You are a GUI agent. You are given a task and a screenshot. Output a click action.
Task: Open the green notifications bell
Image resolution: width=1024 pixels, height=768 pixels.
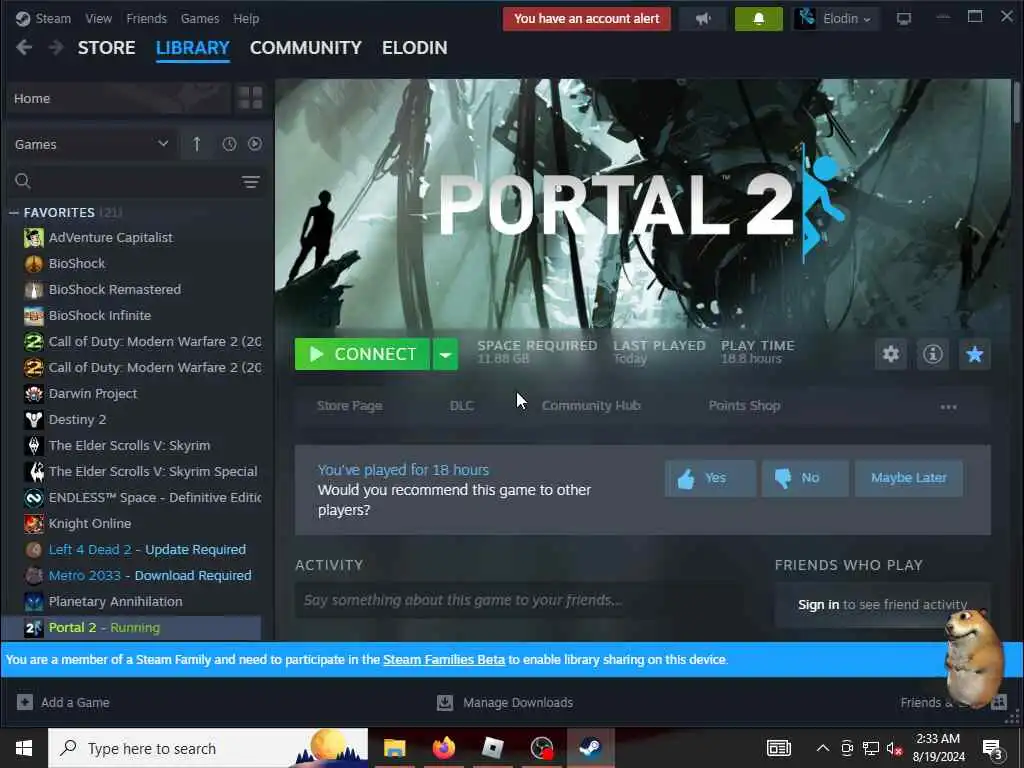tap(759, 19)
